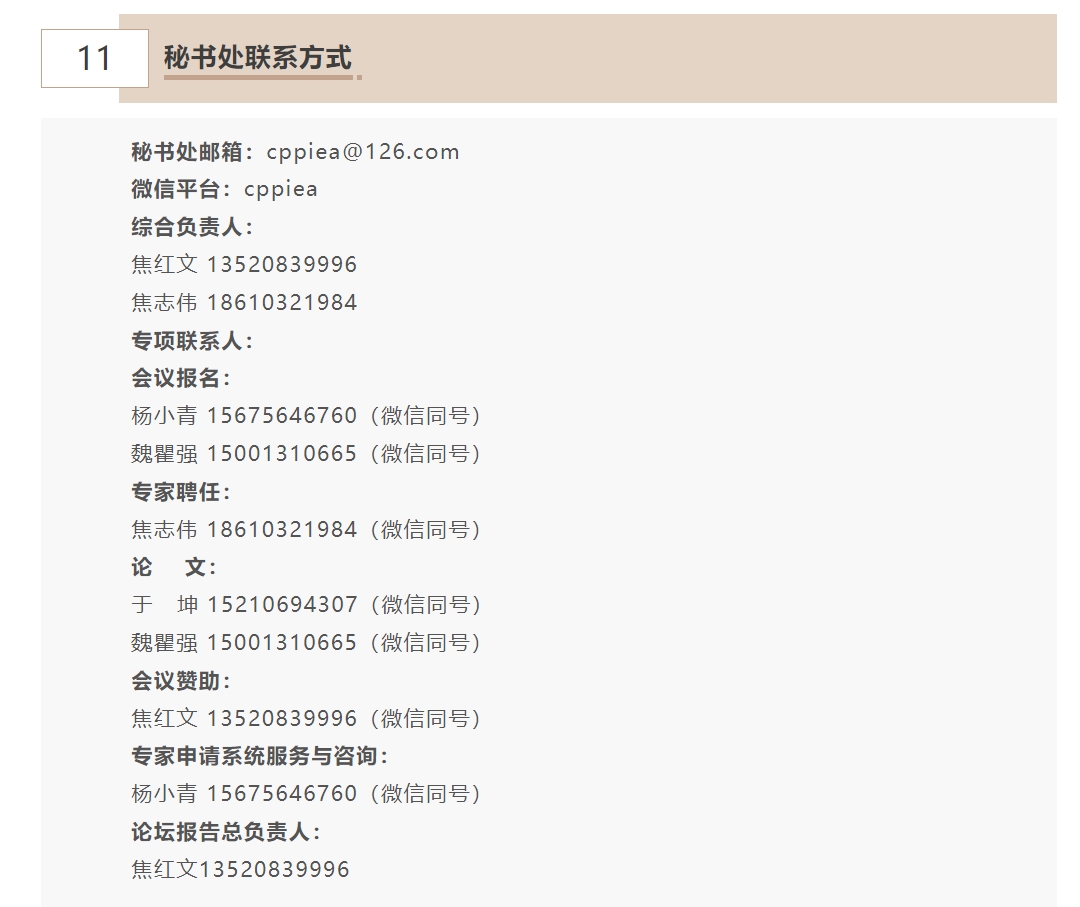
Task: Select the 微信平台 cppiea account text
Action: click(281, 189)
